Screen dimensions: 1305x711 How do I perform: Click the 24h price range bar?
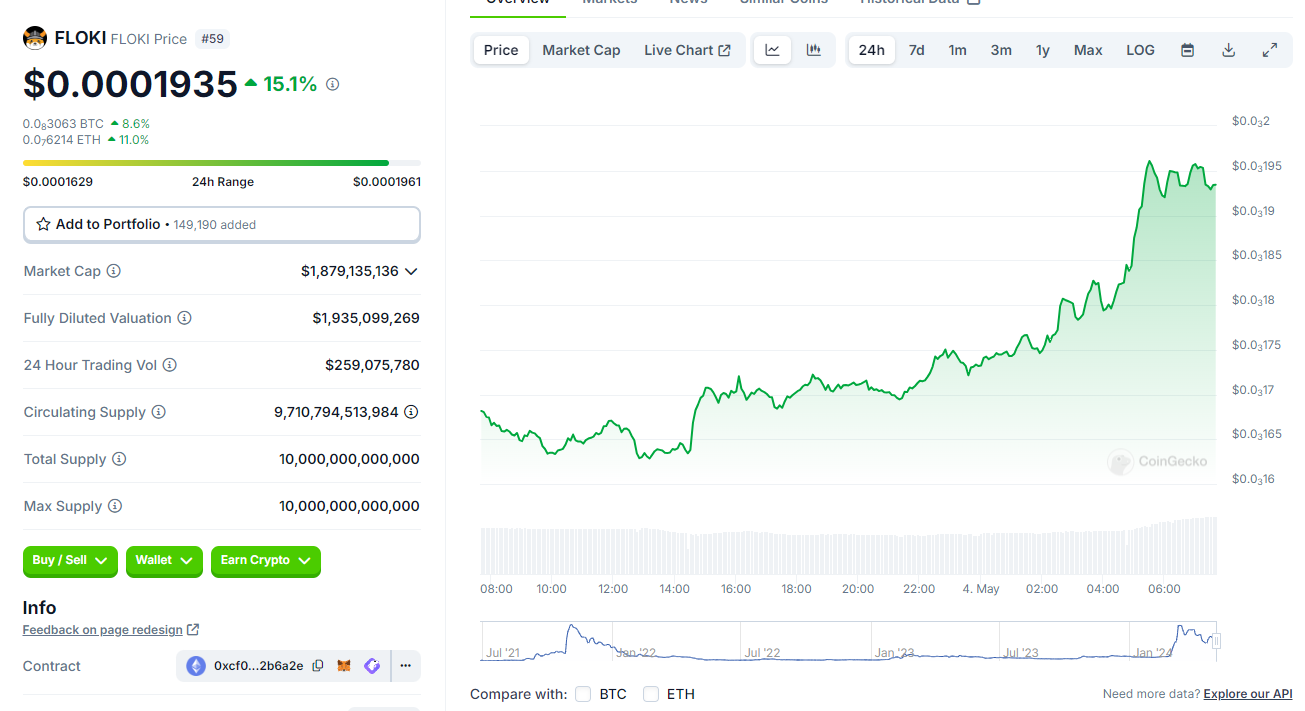[x=222, y=162]
